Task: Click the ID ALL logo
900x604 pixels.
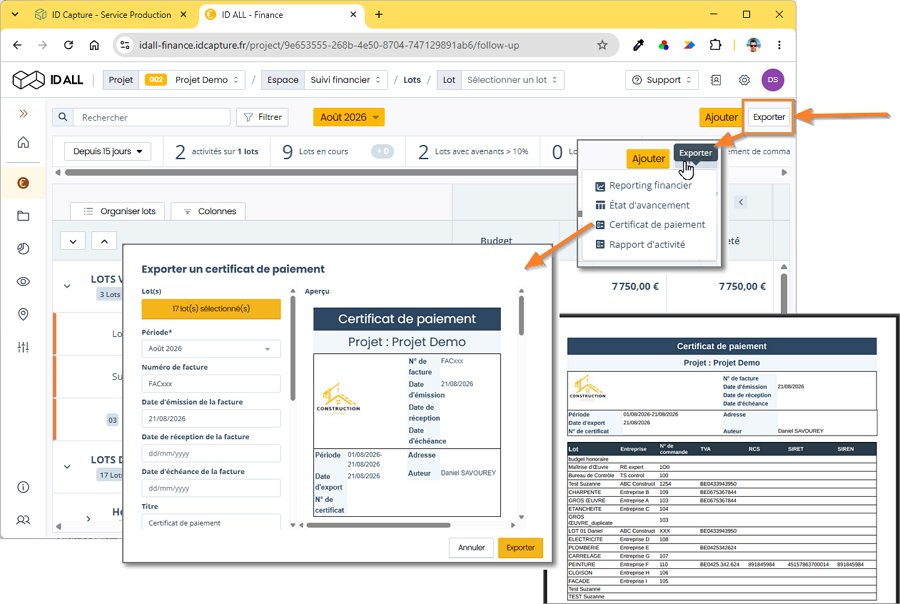Action: pyautogui.click(x=48, y=80)
